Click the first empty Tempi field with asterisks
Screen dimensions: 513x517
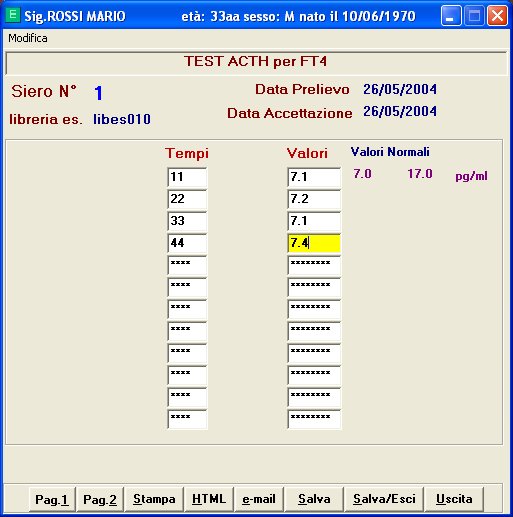point(187,265)
